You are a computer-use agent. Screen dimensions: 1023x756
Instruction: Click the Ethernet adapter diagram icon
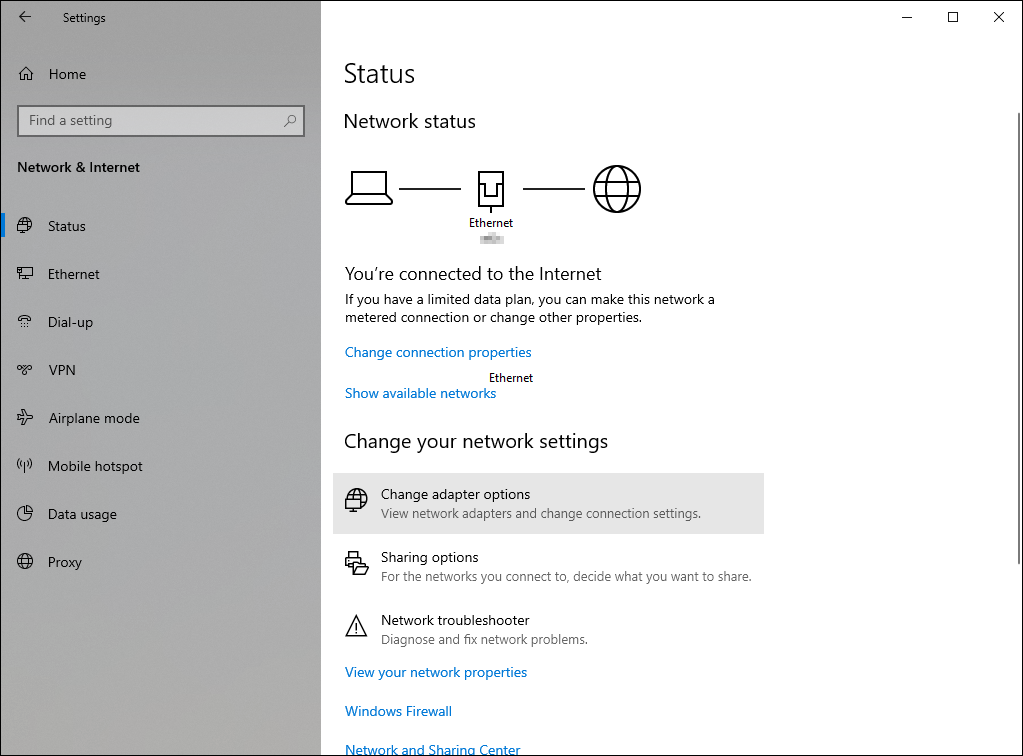tap(491, 189)
